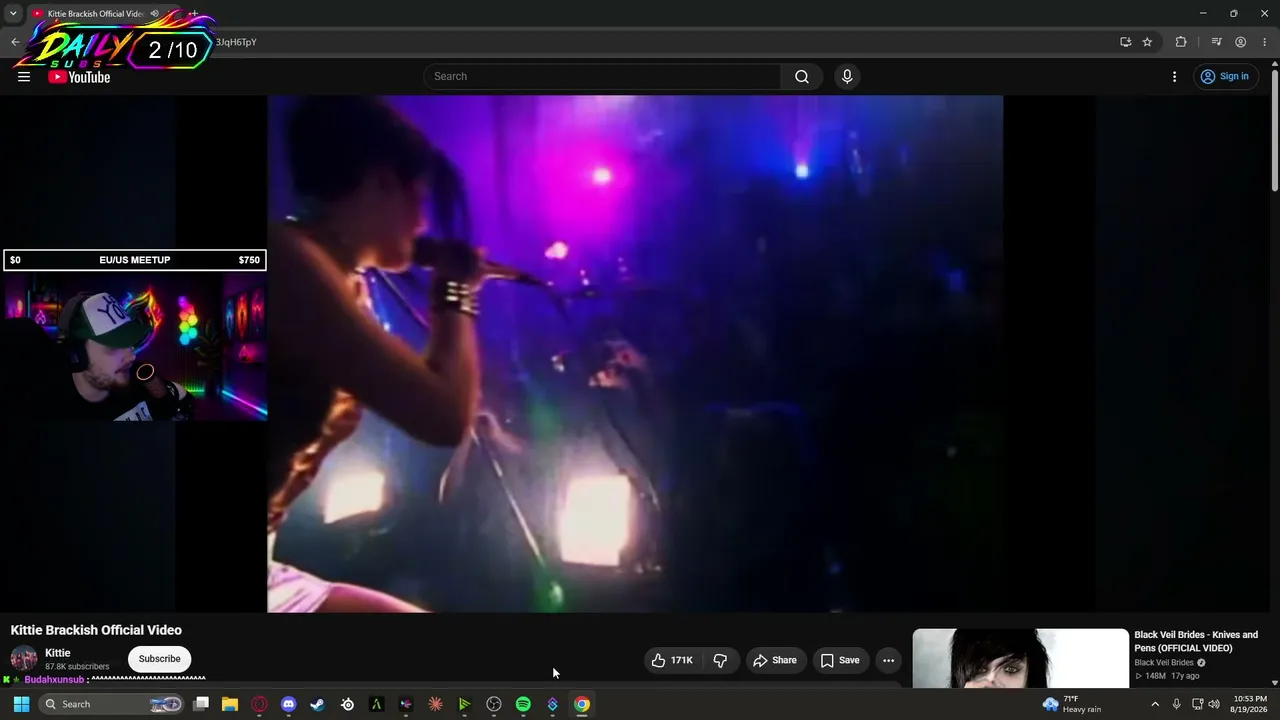This screenshot has width=1280, height=720.
Task: Dislike the Kittie Brackish video
Action: point(720,660)
